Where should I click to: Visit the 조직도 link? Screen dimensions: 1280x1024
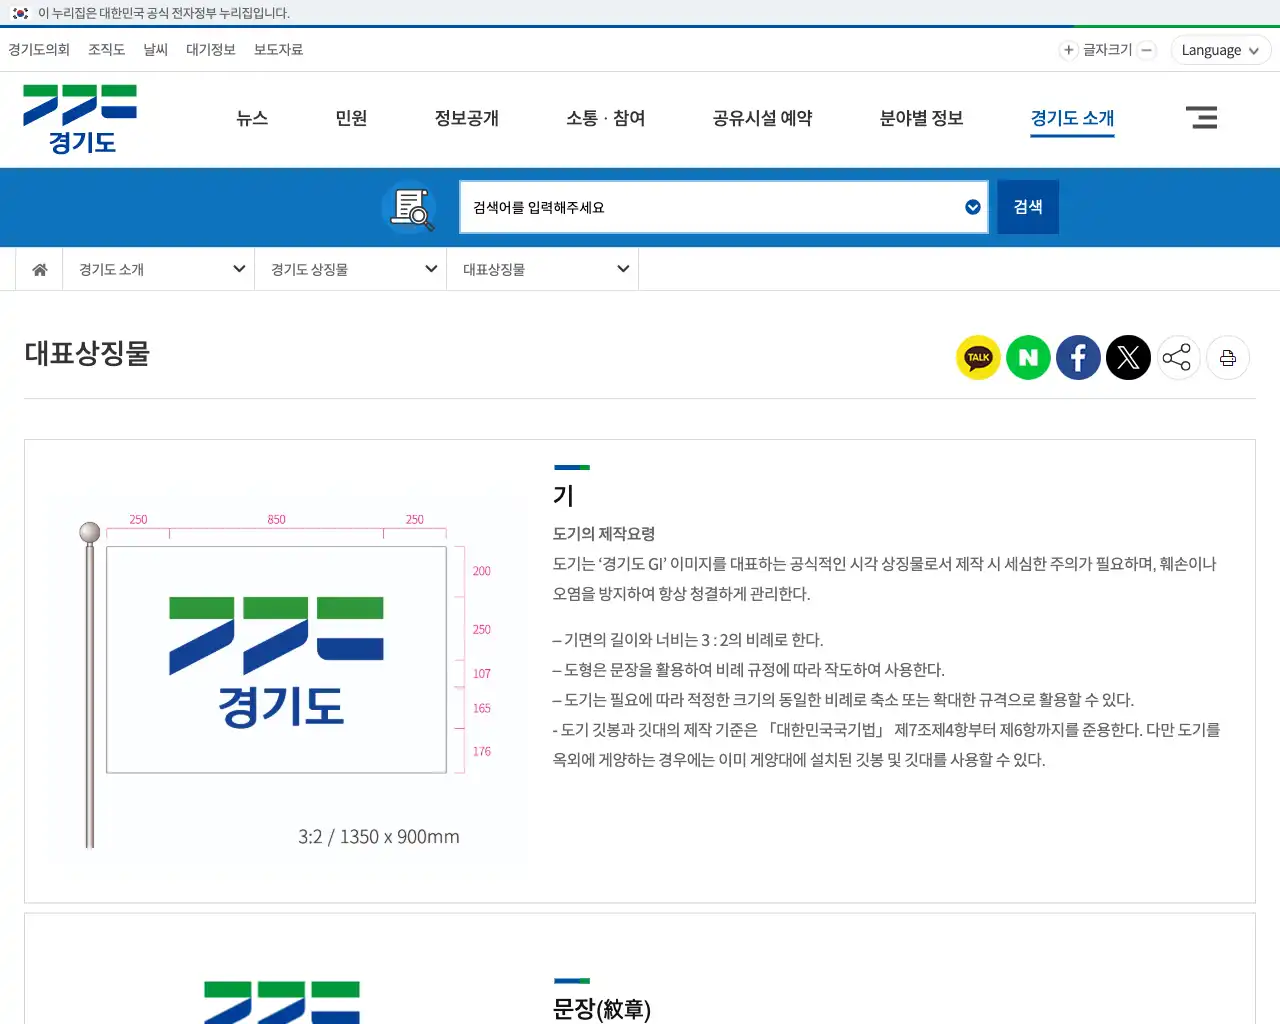[106, 49]
